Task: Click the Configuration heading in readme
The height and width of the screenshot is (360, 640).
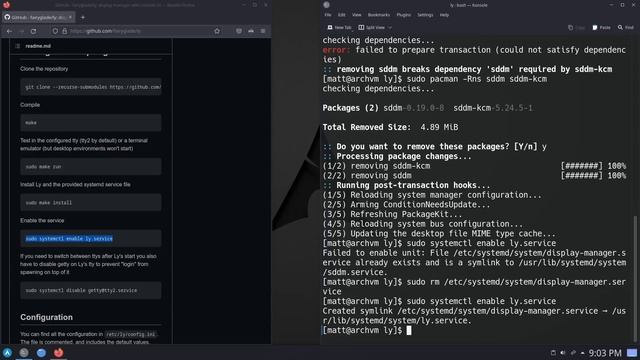Action: pos(47,317)
